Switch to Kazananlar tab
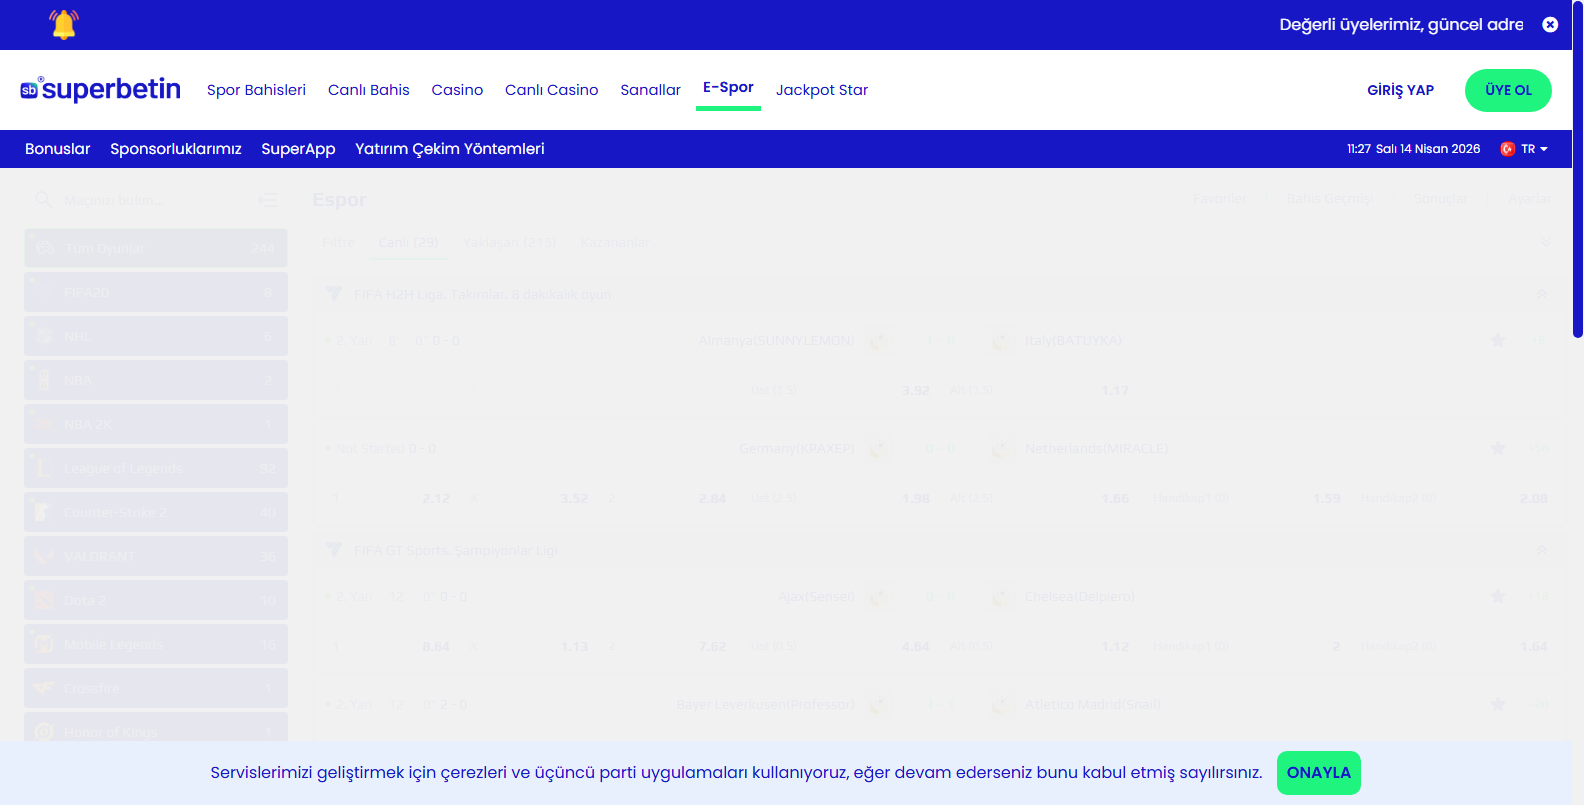 [614, 242]
